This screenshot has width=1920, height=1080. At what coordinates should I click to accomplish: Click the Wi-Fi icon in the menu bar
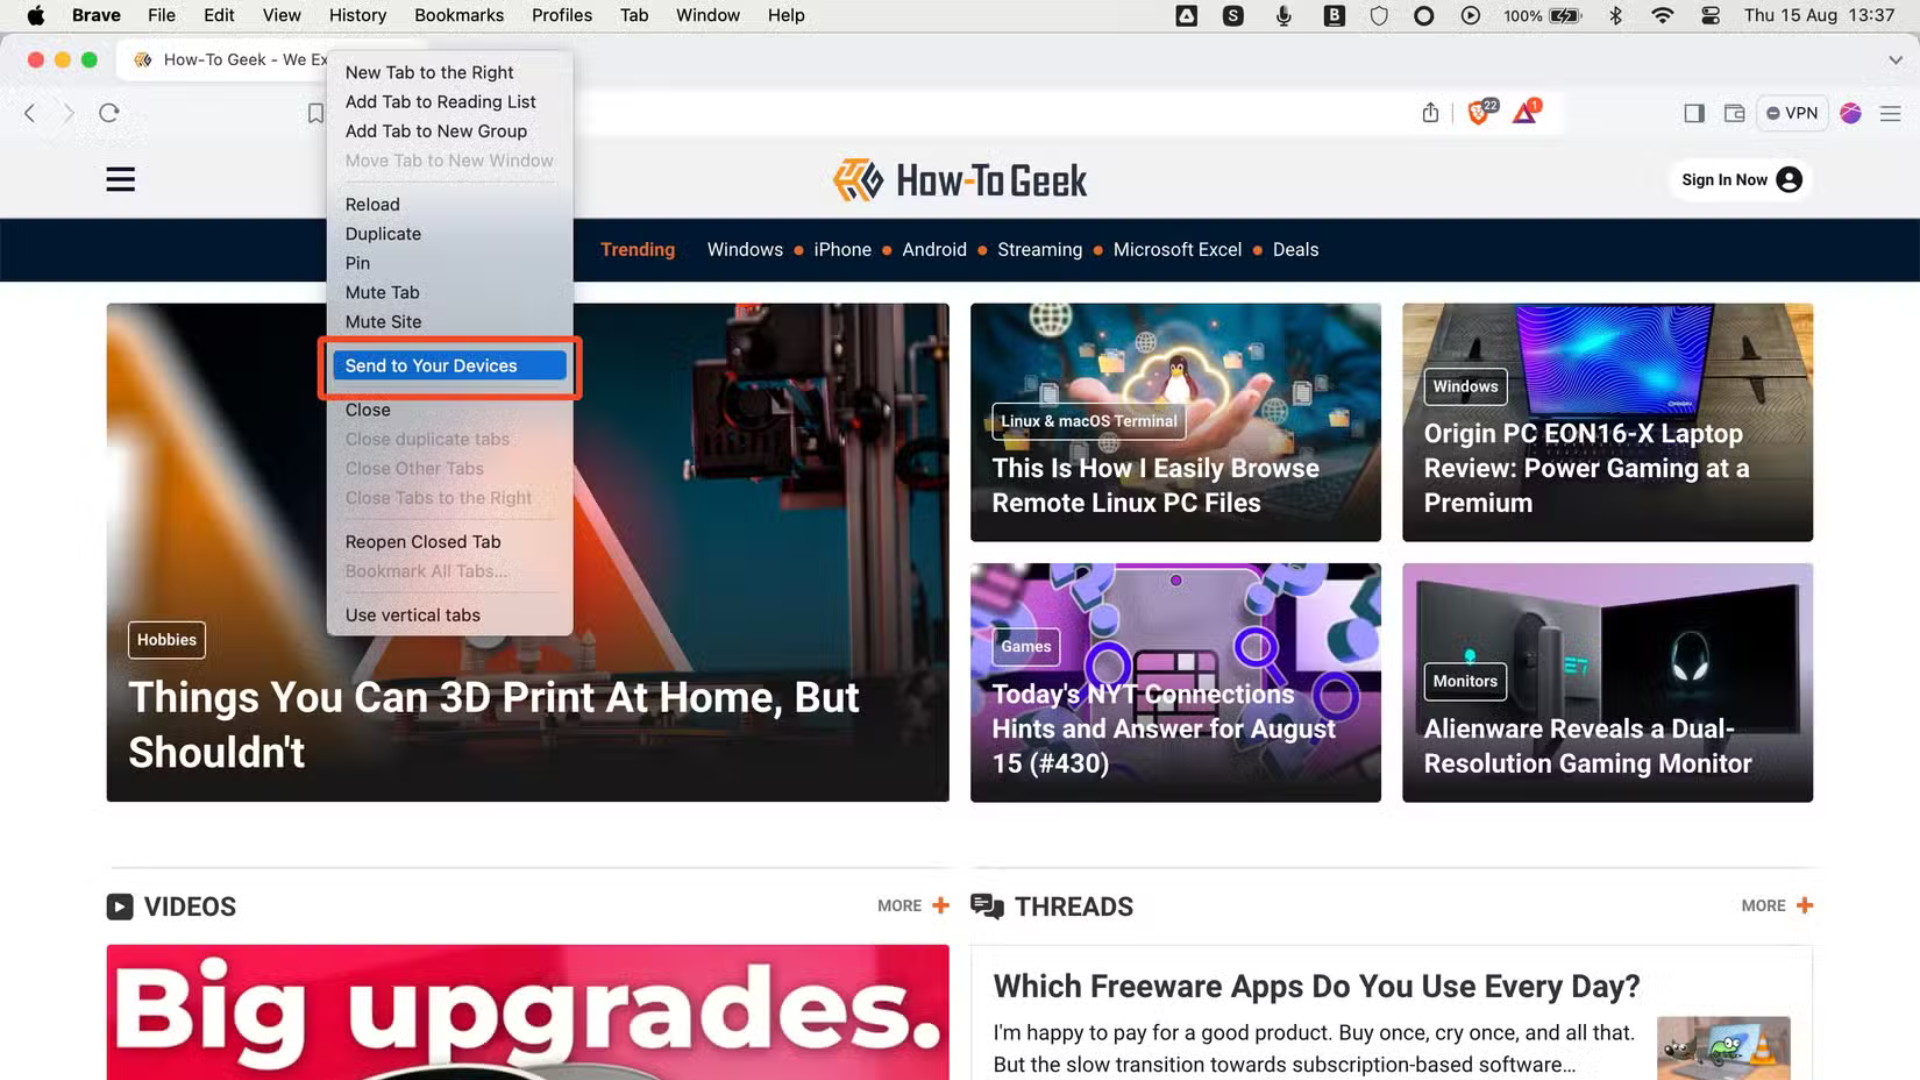1662,15
